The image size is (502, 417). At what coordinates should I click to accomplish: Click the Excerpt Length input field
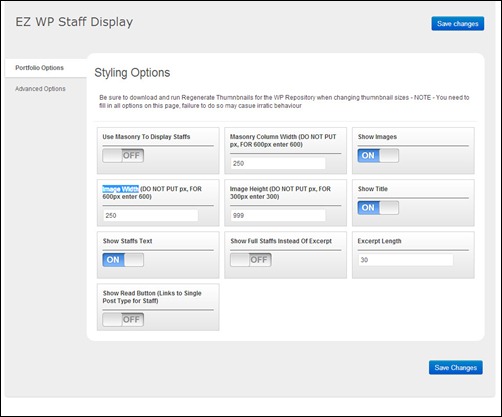tap(406, 260)
